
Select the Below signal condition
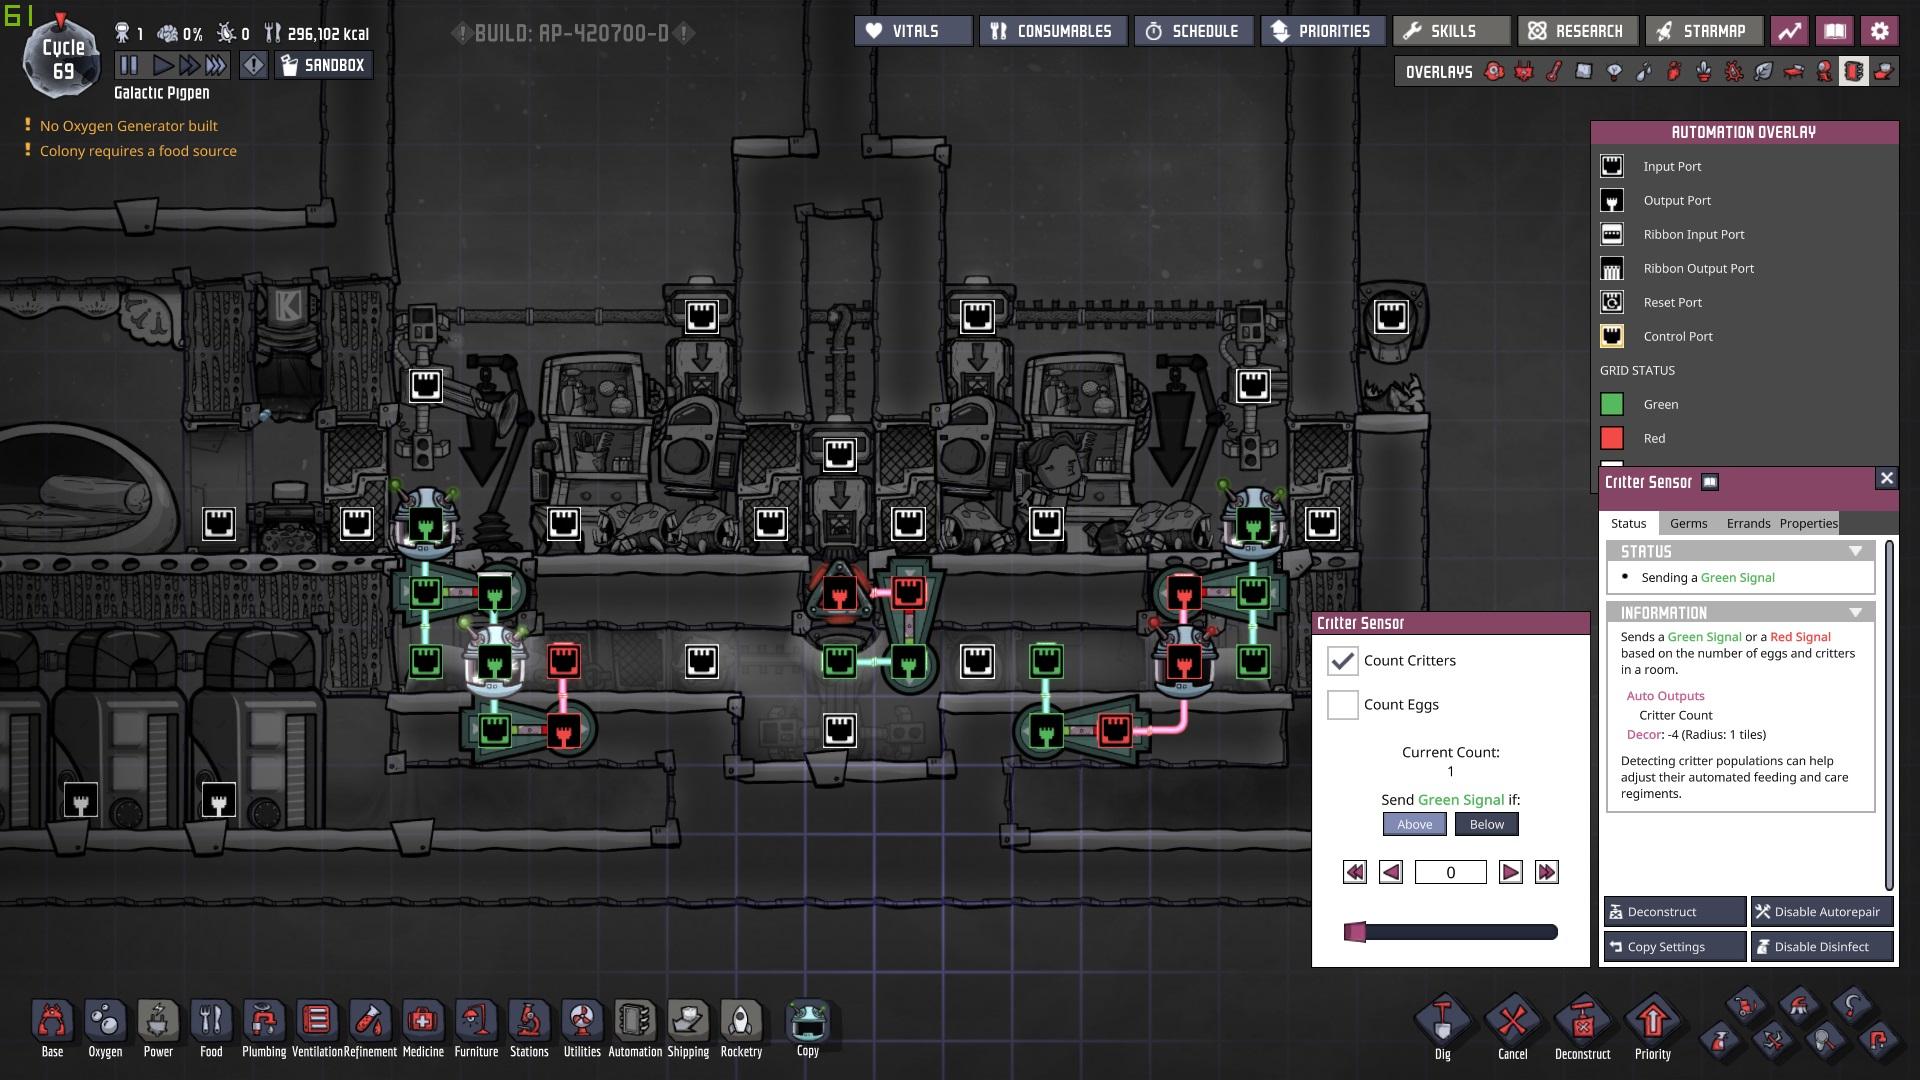[1486, 825]
